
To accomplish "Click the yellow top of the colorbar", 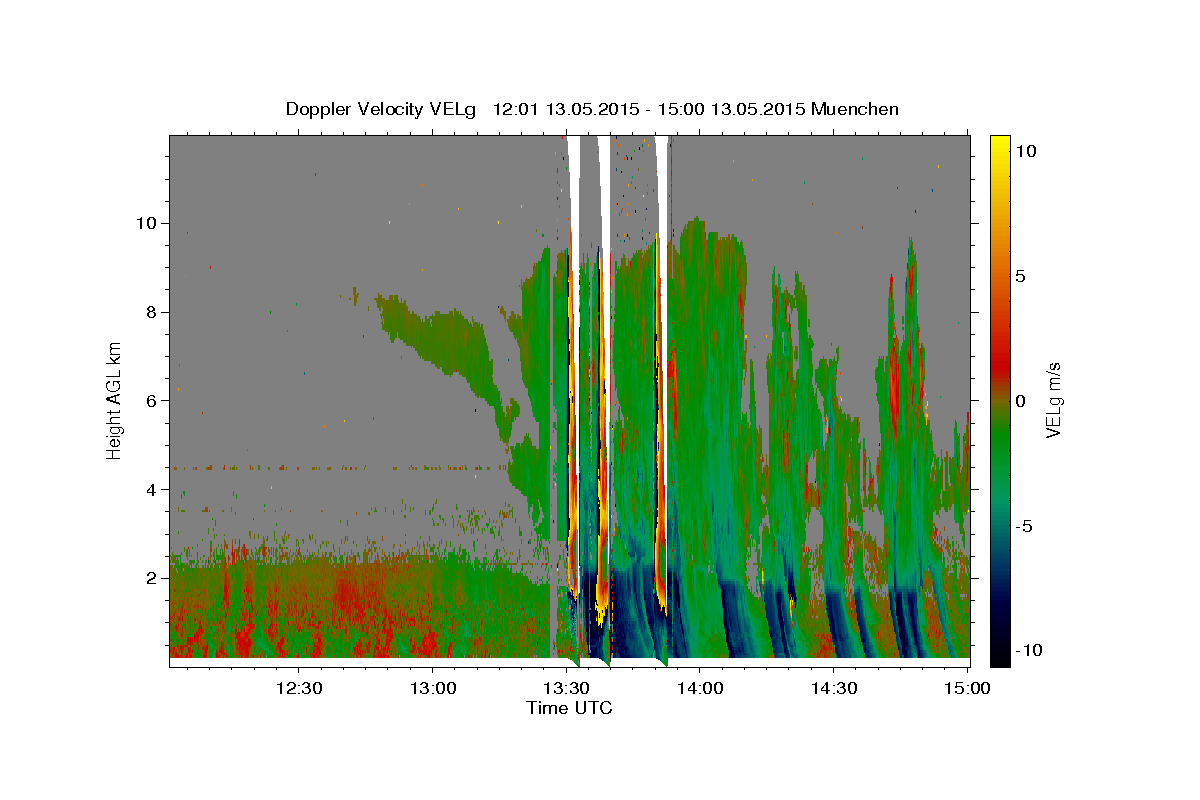I will 999,145.
